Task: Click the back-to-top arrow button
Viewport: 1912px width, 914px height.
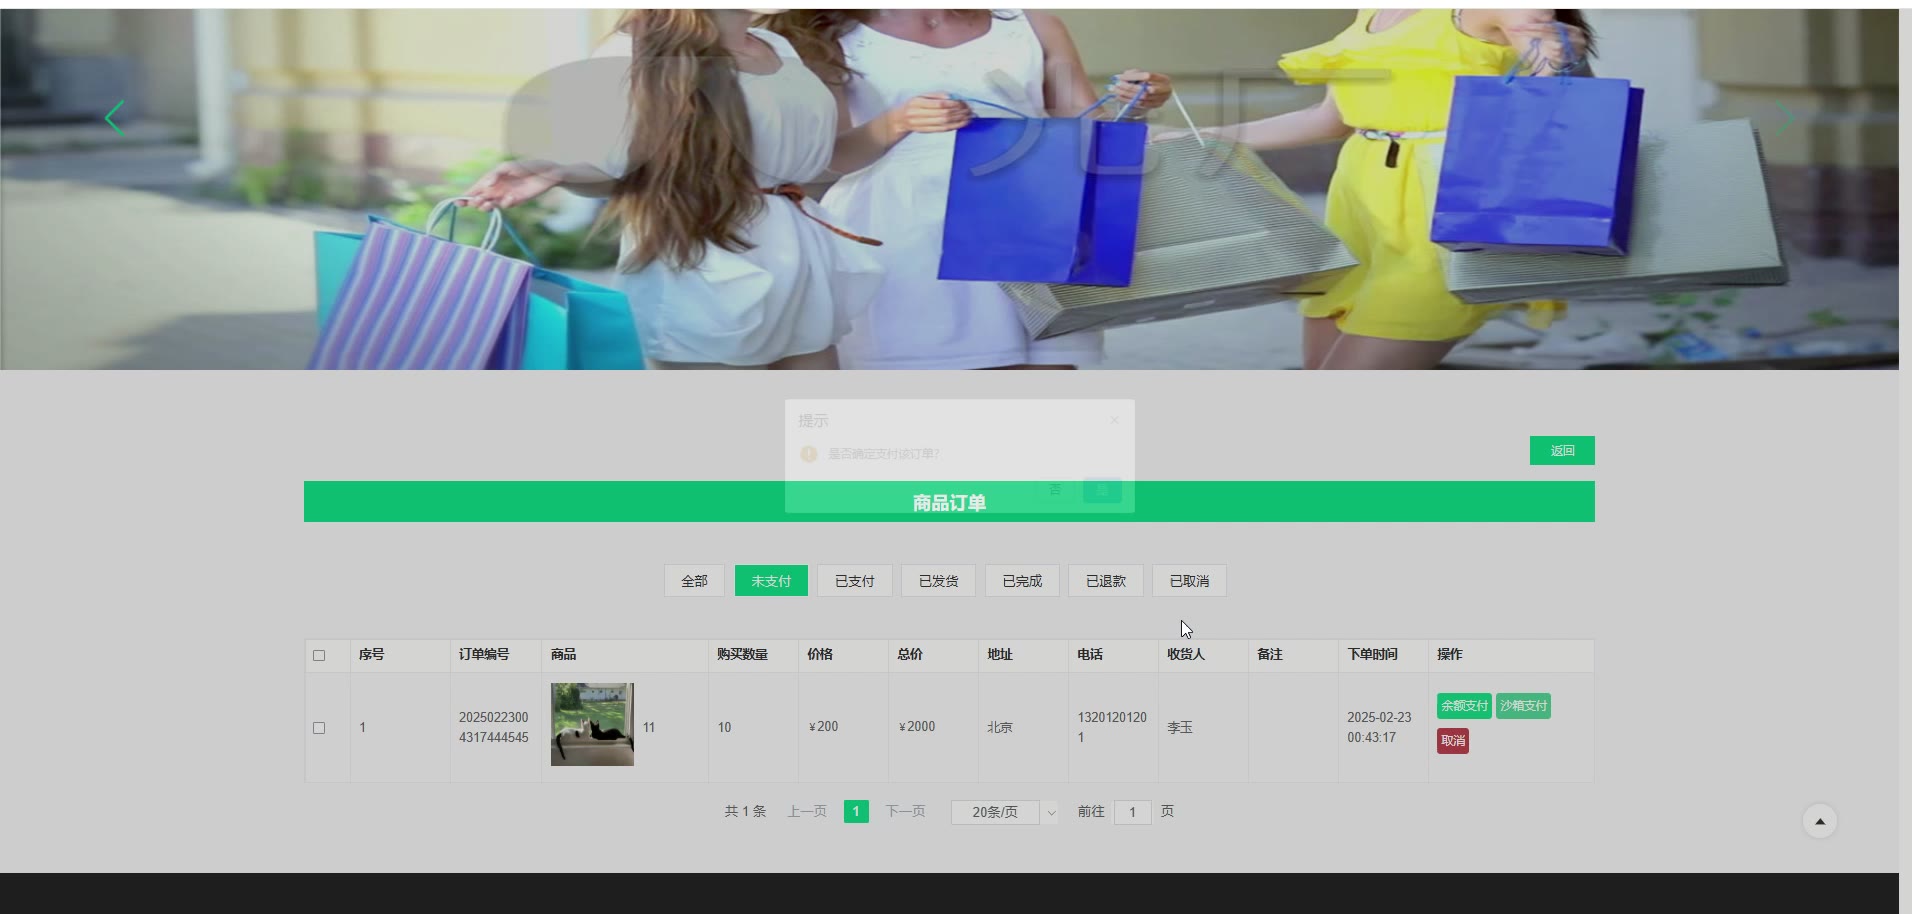Action: 1820,821
